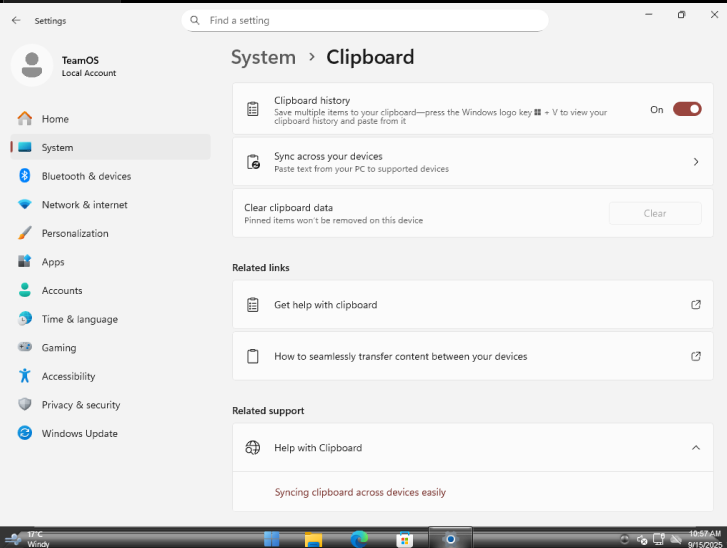This screenshot has height=548, width=727.
Task: Open File Explorer from the taskbar
Action: coord(313,539)
